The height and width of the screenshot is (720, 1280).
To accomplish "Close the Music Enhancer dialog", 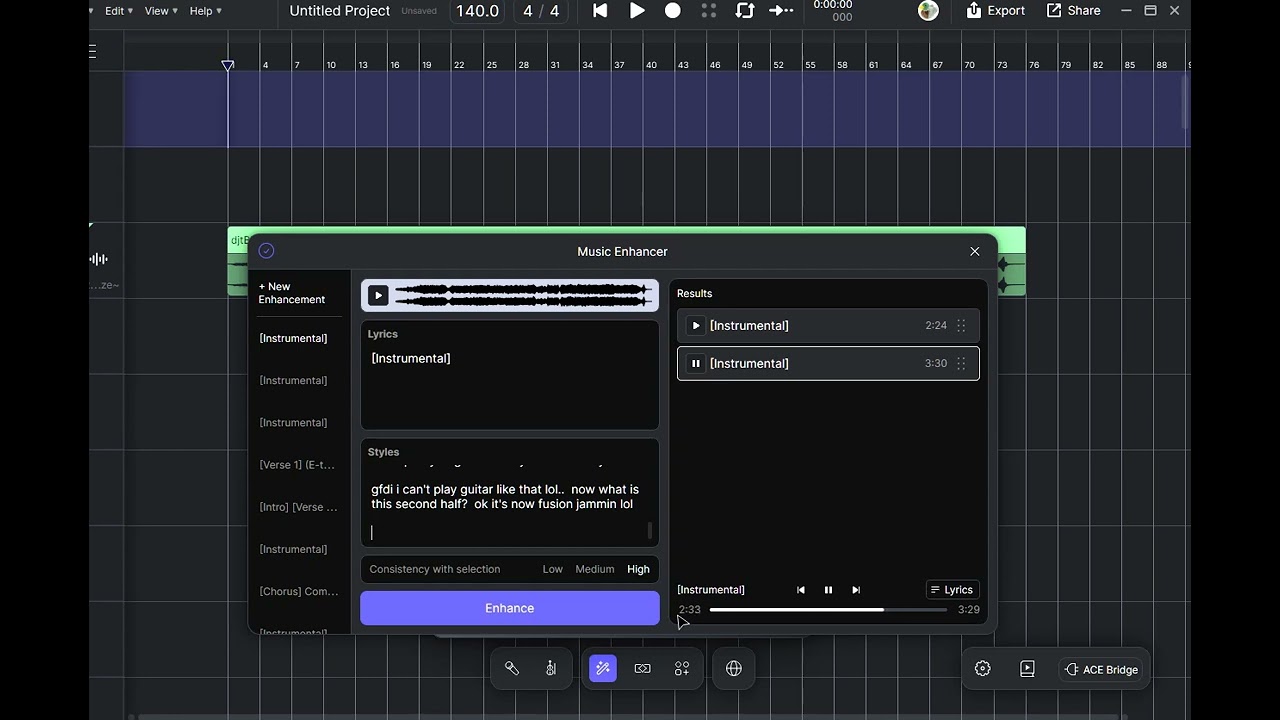I will point(975,252).
